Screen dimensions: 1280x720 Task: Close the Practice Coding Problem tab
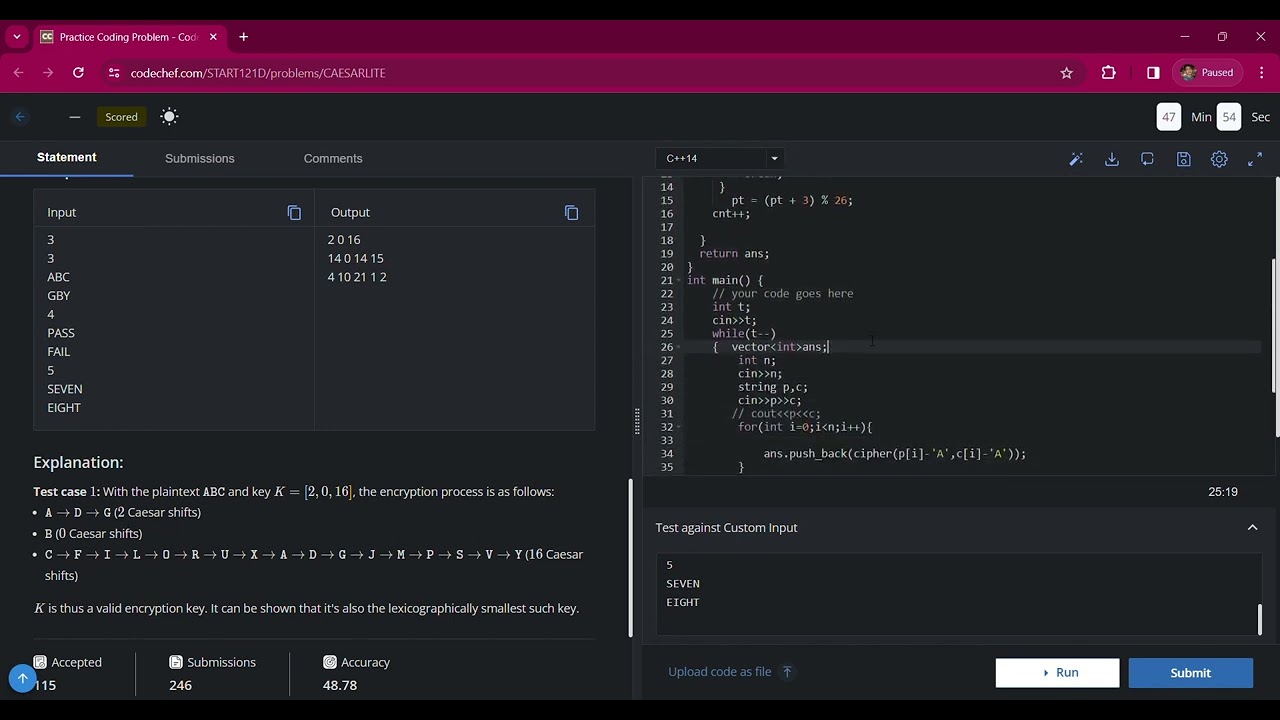pos(213,37)
